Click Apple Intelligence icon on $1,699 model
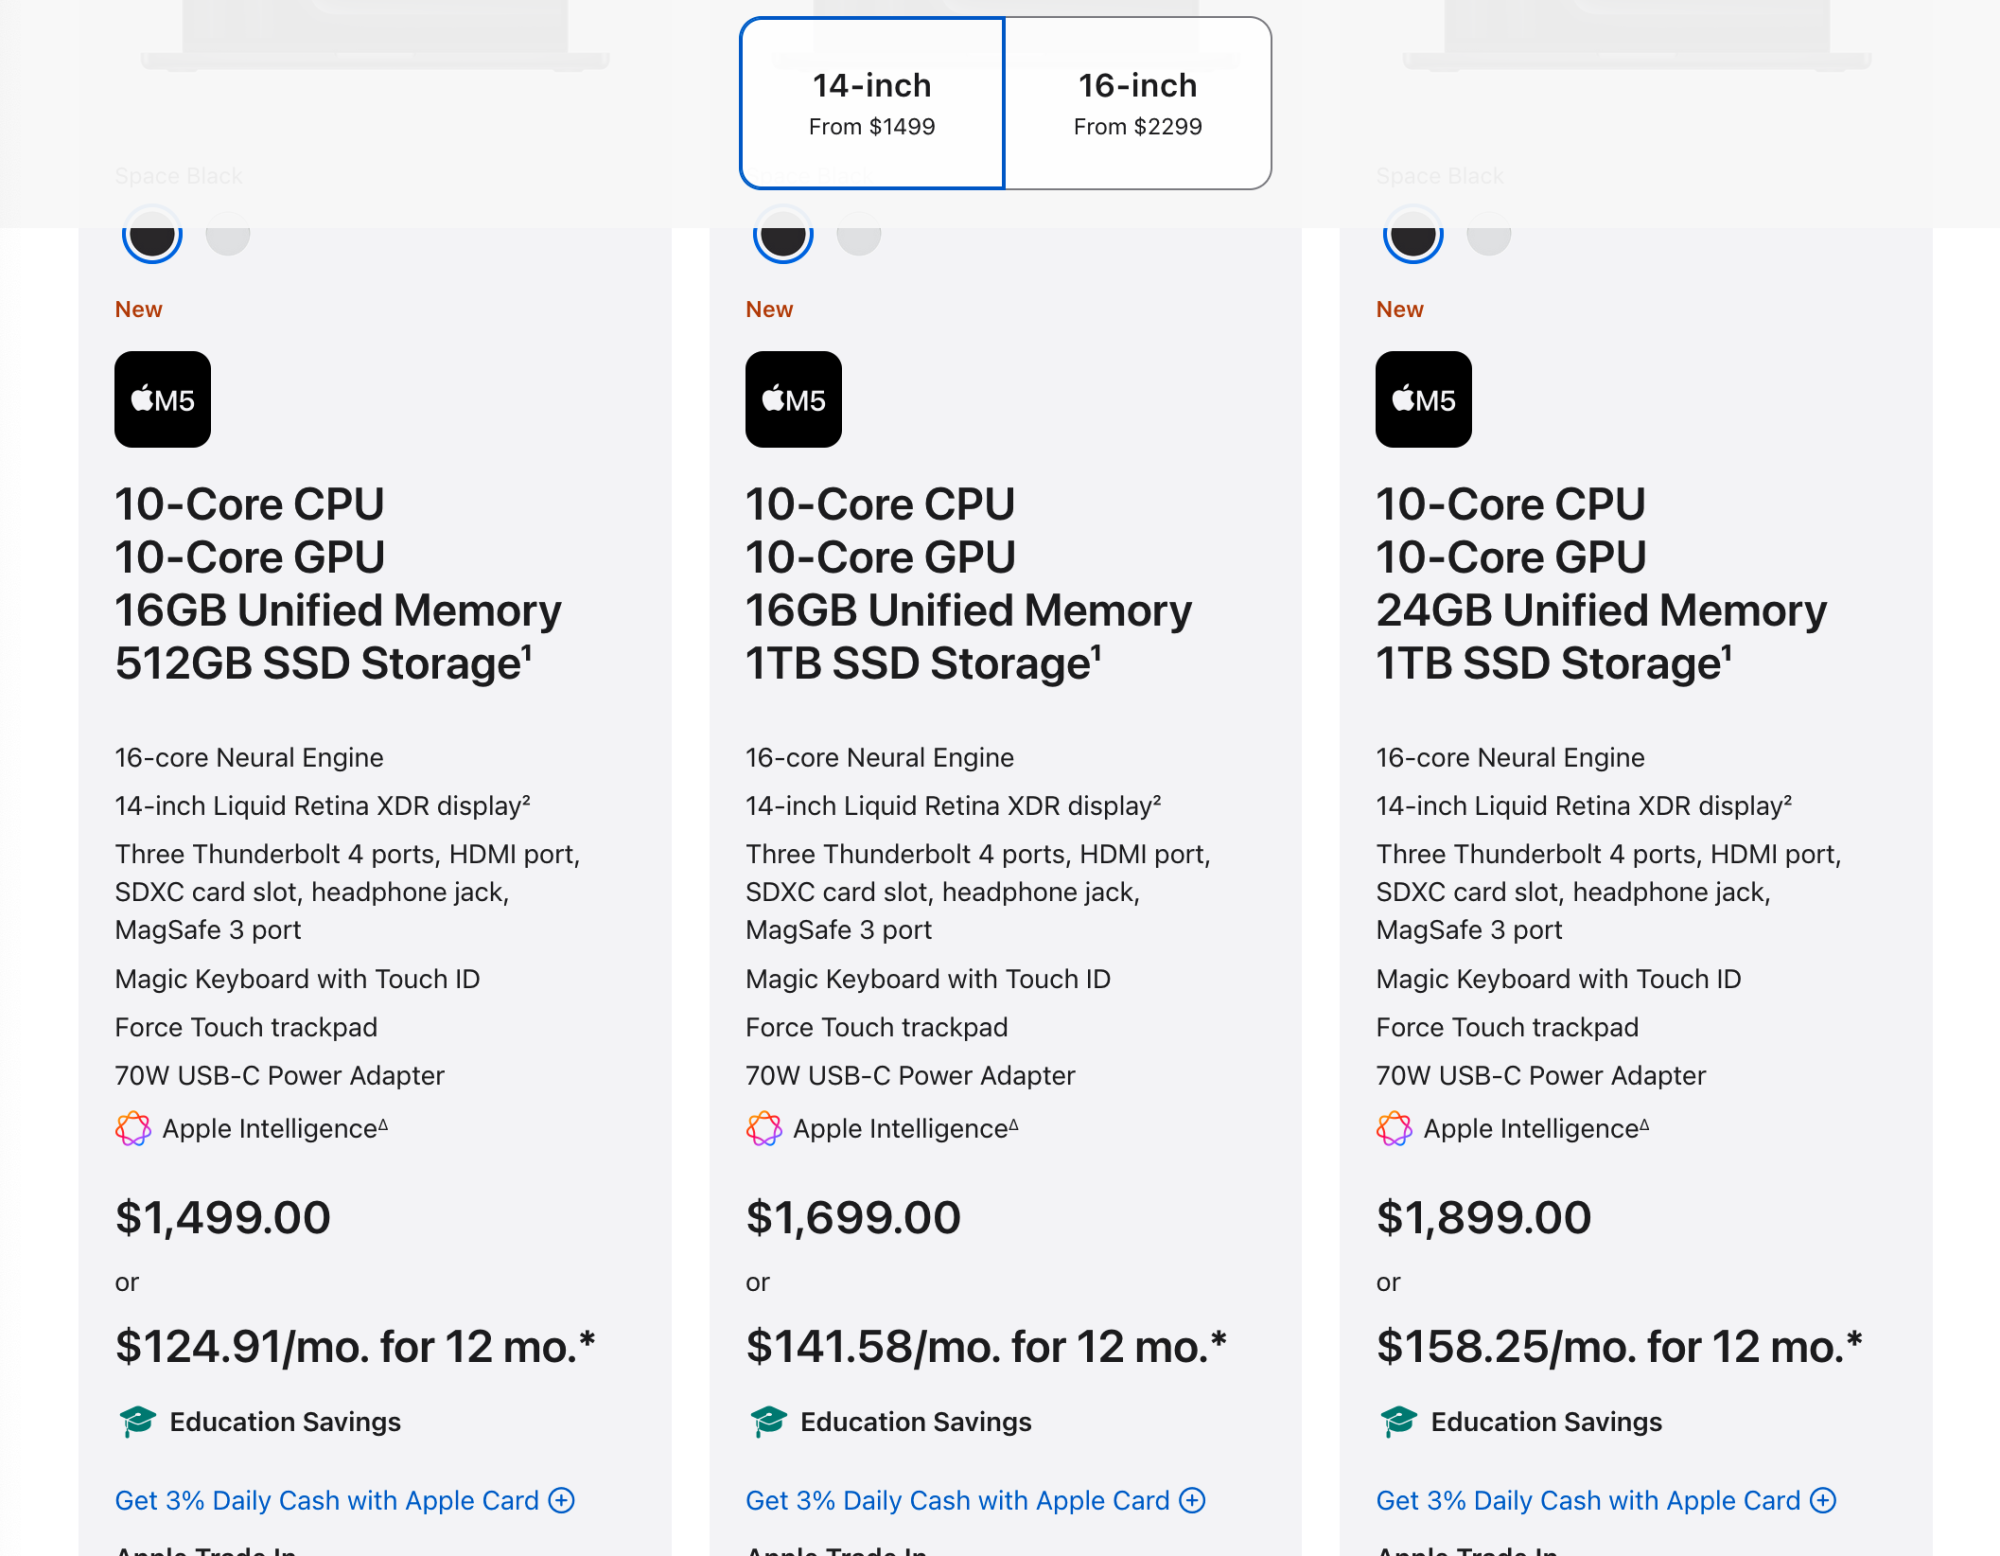Viewport: 2000px width, 1556px height. (x=764, y=1128)
